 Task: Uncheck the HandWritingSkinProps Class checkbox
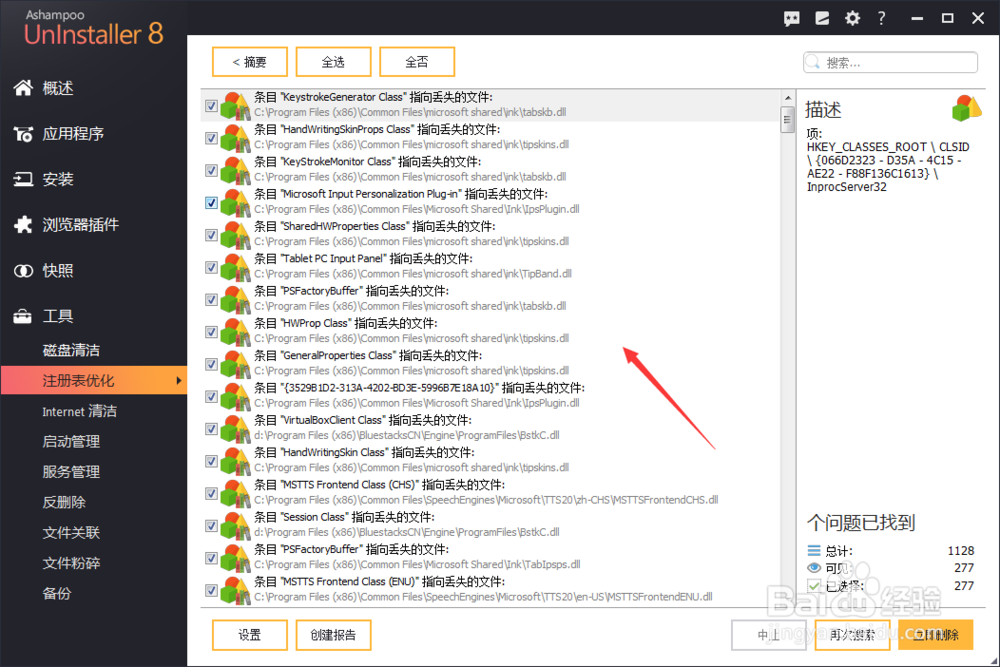point(211,138)
